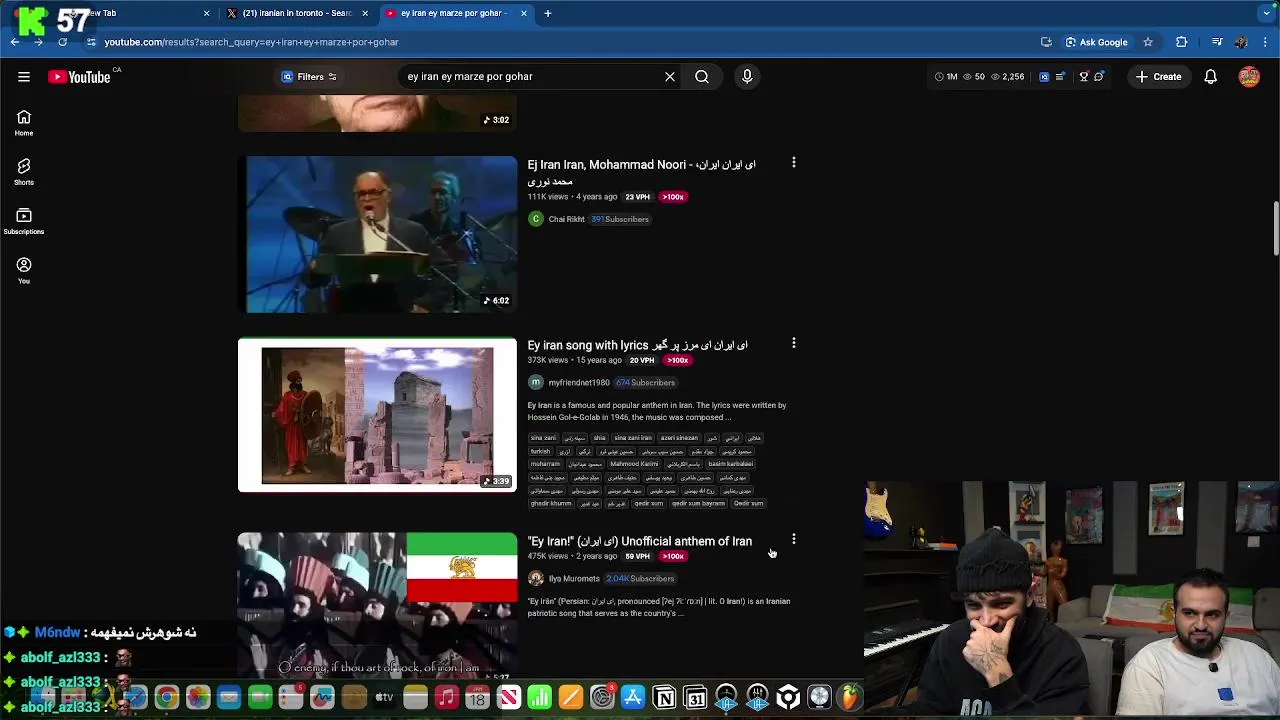Viewport: 1280px width, 720px height.
Task: Open Notion from the dock
Action: (664, 697)
